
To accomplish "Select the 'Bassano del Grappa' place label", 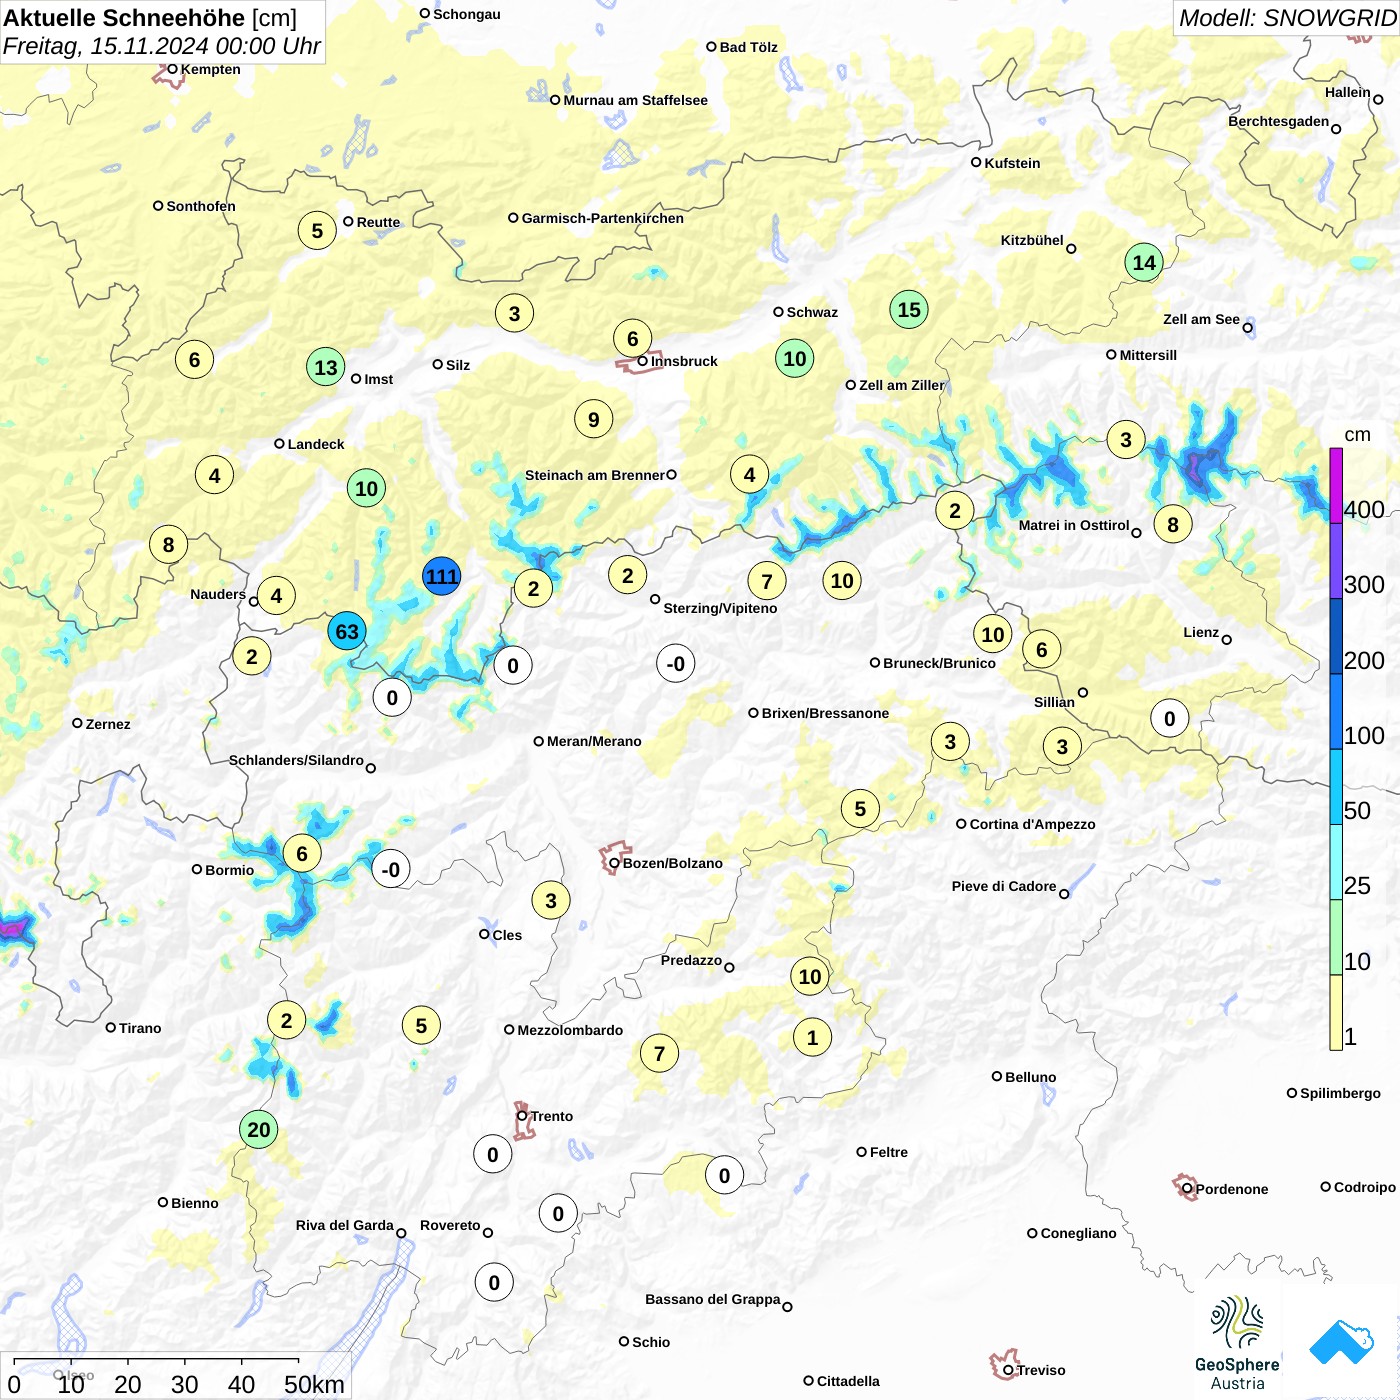I will [712, 1299].
